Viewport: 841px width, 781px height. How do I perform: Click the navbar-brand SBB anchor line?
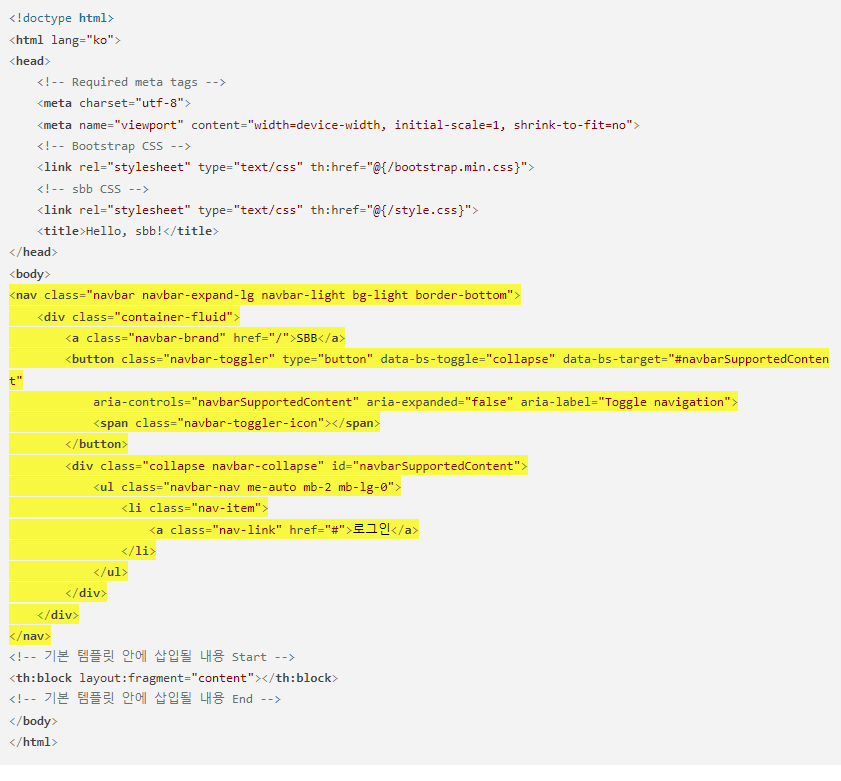tap(205, 338)
